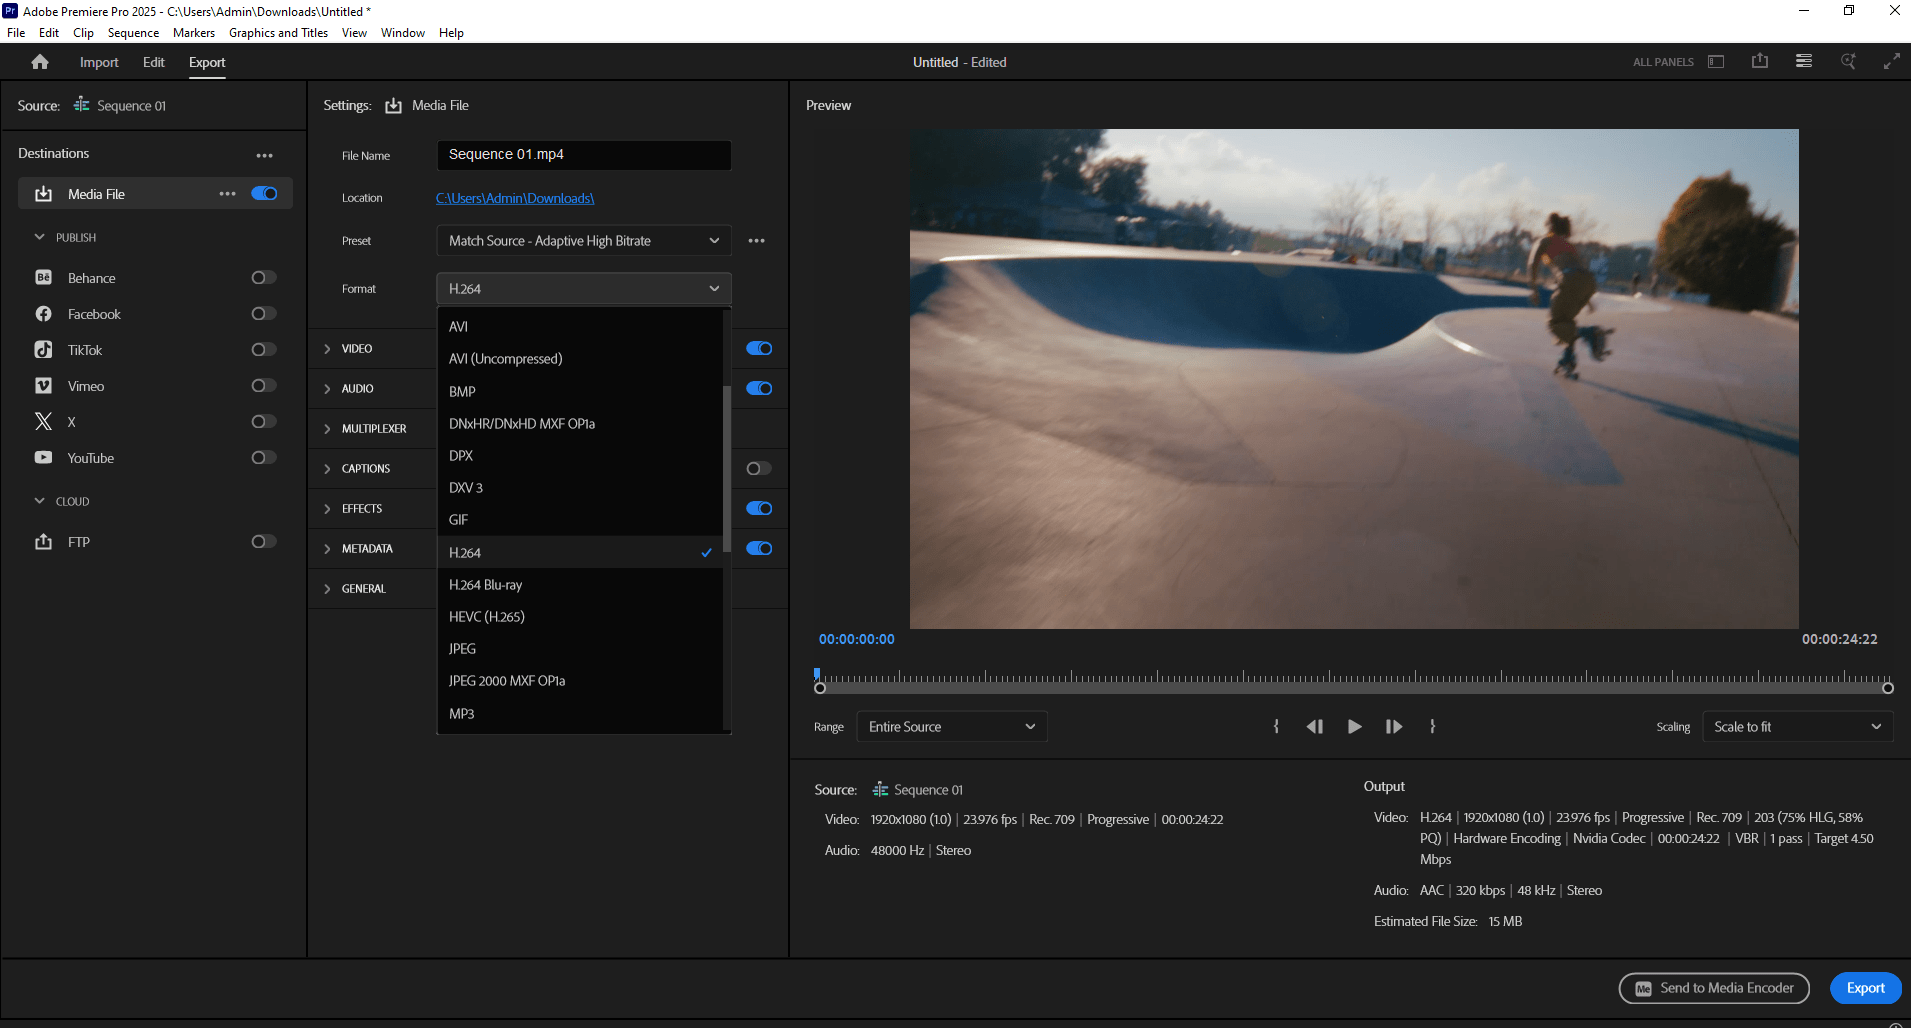This screenshot has height=1028, width=1911.
Task: Select HEVC (H.265) from format list
Action: coord(487,617)
